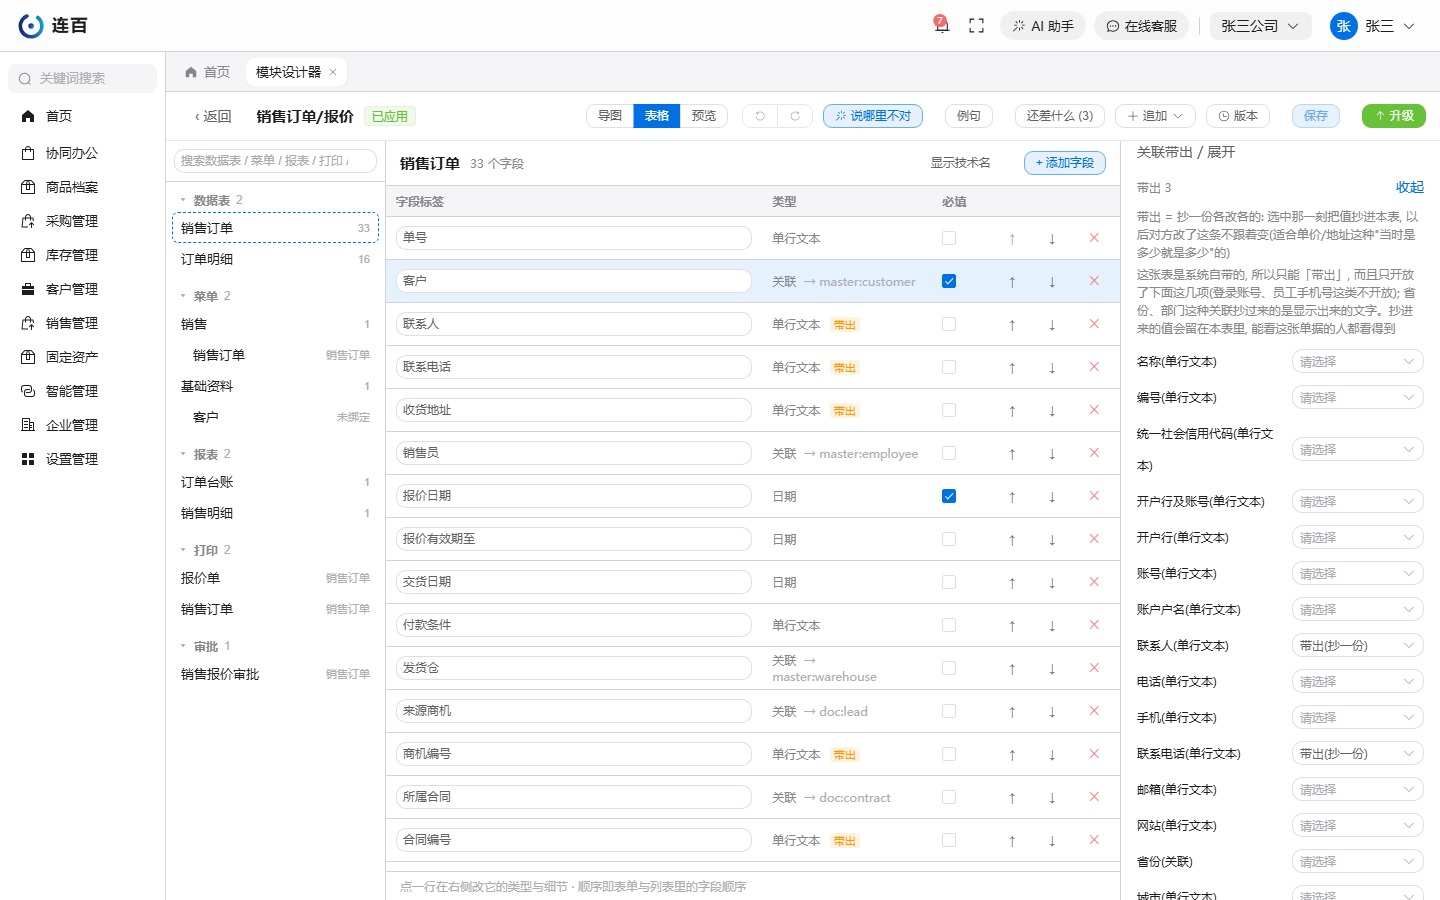Open 采购管理 sidebar item

[x=82, y=221]
